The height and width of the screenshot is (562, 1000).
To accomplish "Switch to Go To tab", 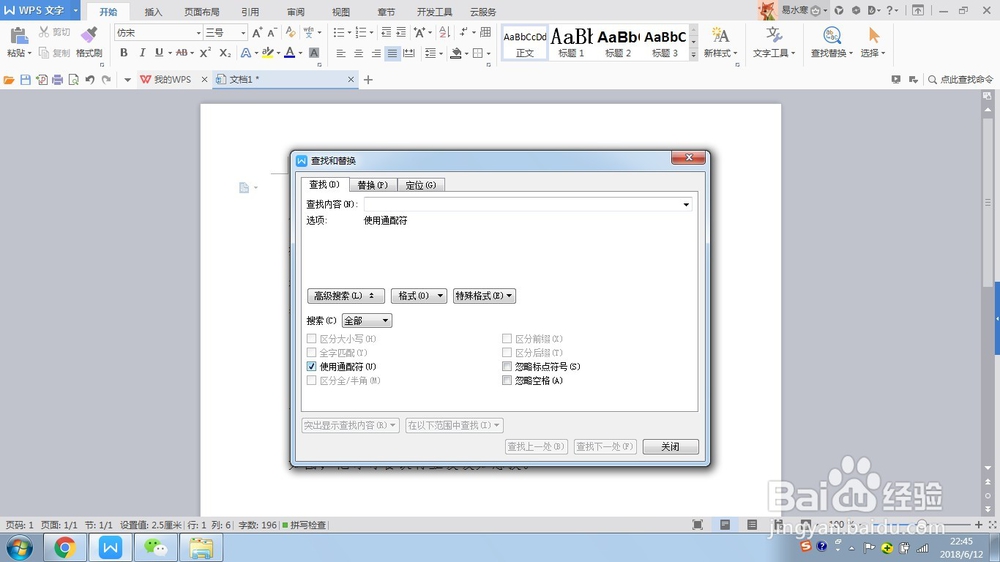I will [421, 185].
